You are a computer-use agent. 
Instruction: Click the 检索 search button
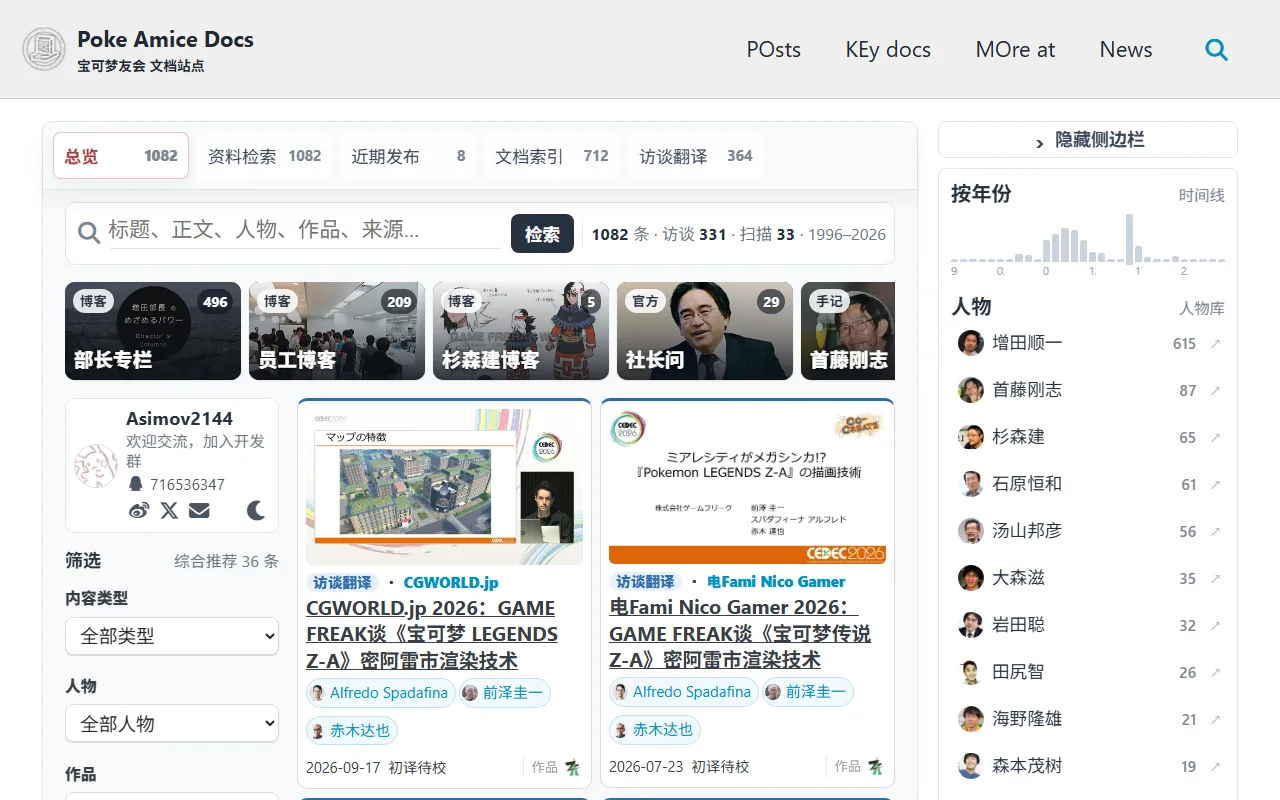coord(542,234)
